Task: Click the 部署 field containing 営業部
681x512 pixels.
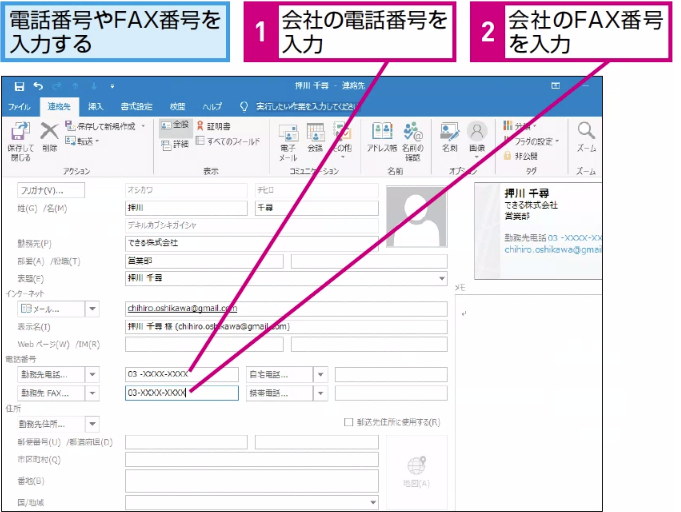Action: pyautogui.click(x=204, y=261)
